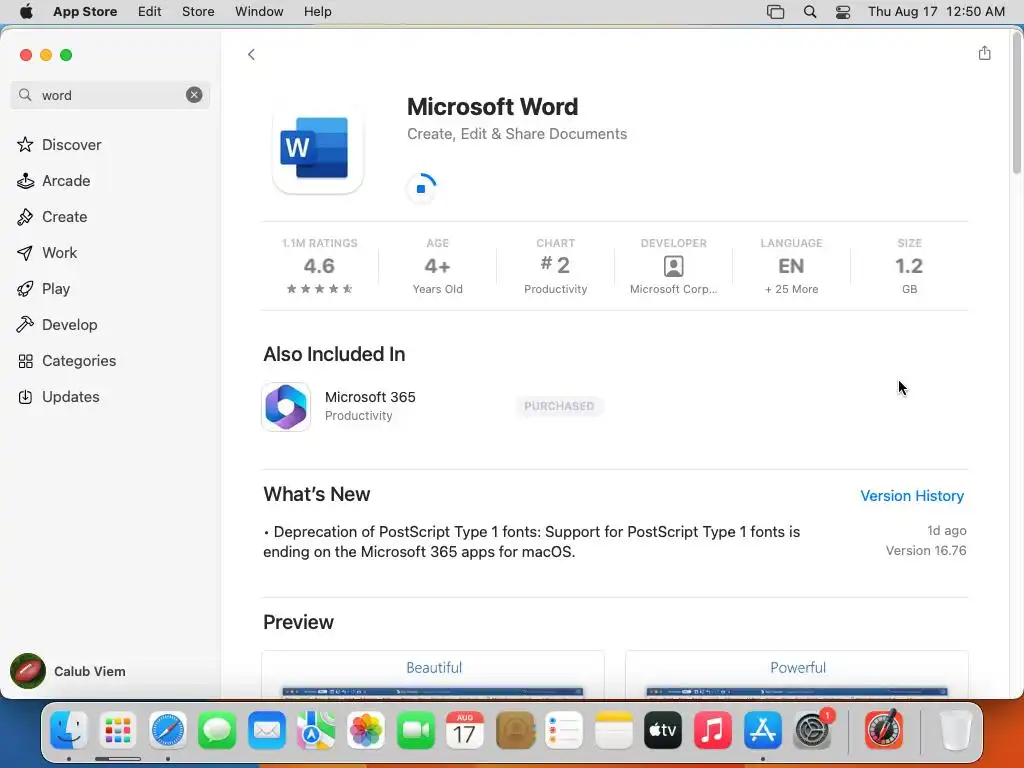Click the search field containing "word"
The width and height of the screenshot is (1024, 768).
click(110, 95)
